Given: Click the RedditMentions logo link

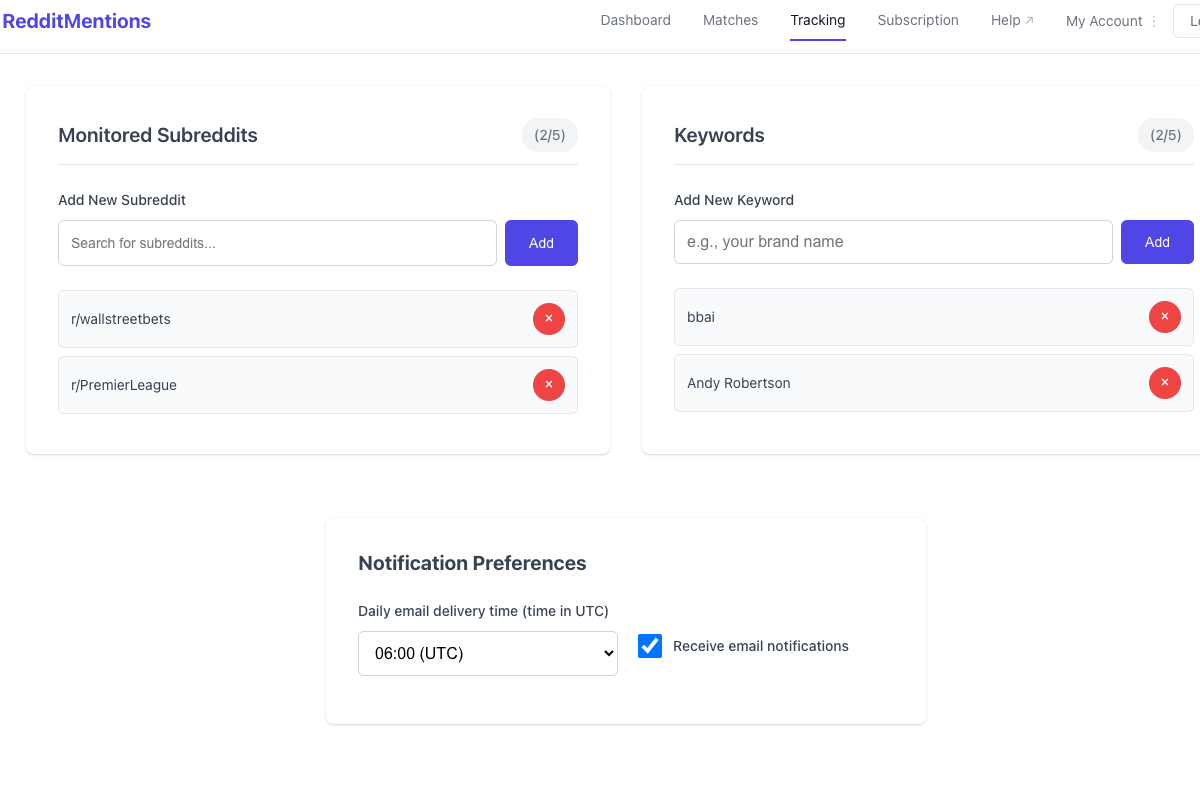Looking at the screenshot, I should tap(77, 21).
